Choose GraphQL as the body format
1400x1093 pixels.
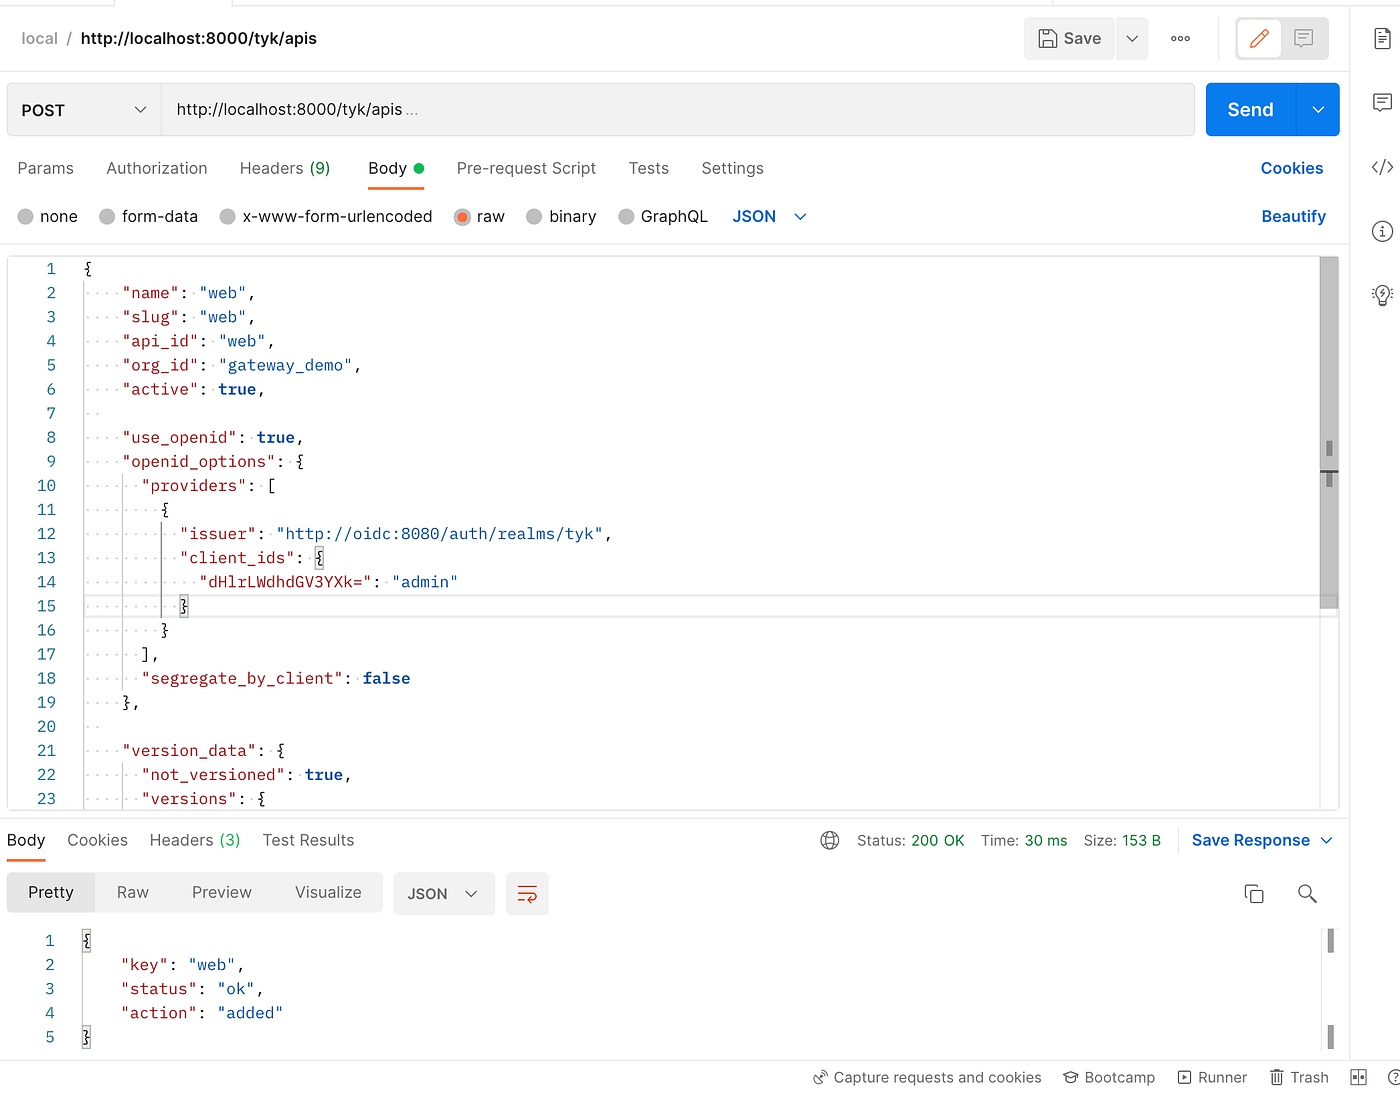[x=663, y=216]
